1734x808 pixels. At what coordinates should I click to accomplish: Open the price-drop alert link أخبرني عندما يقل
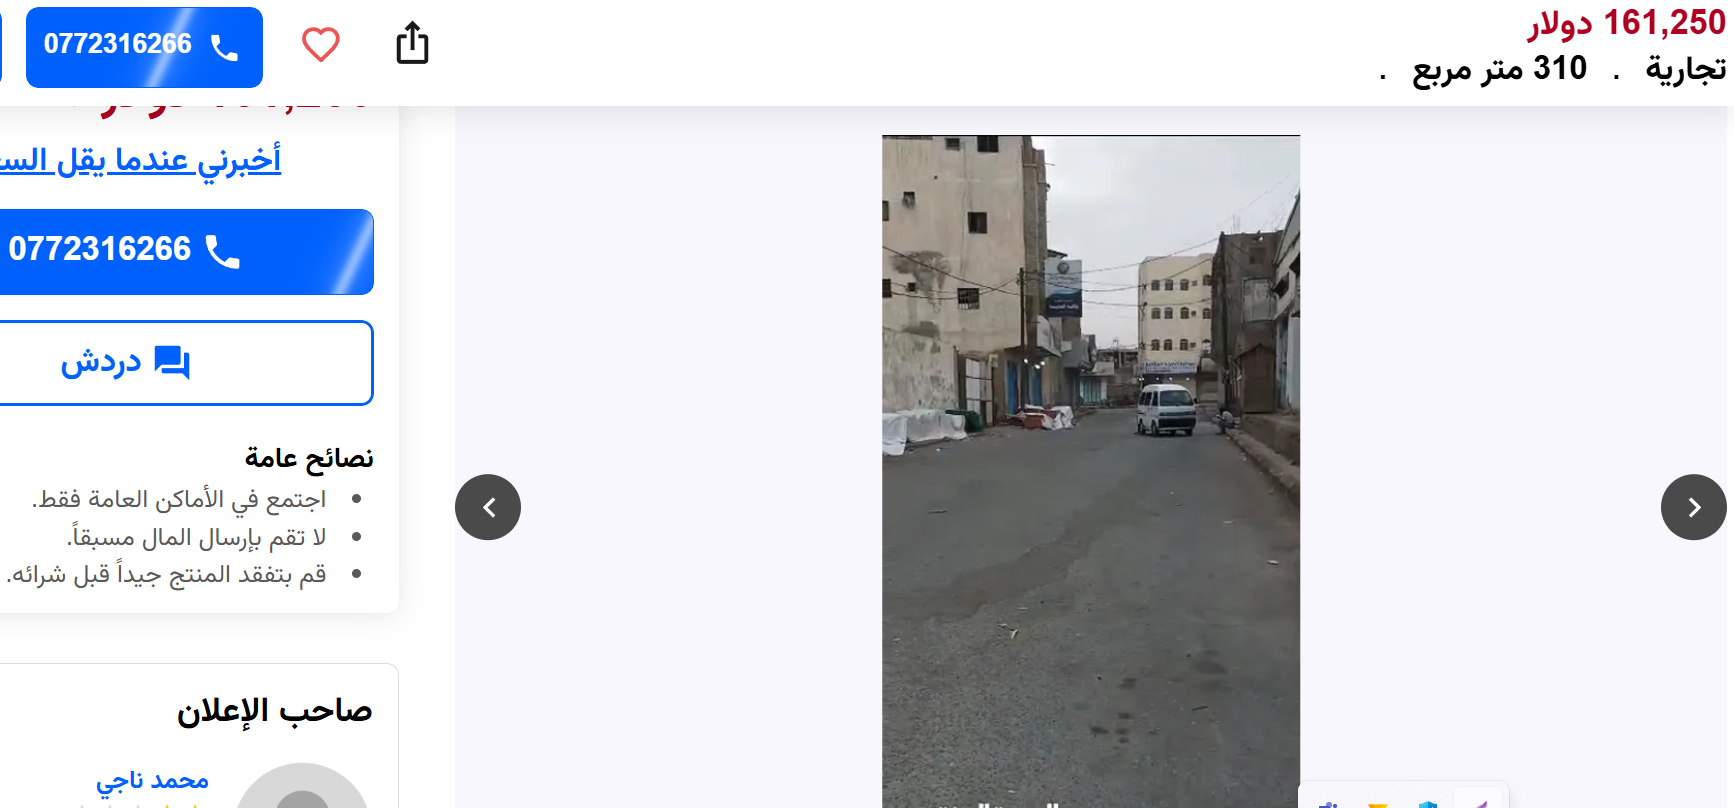(140, 160)
